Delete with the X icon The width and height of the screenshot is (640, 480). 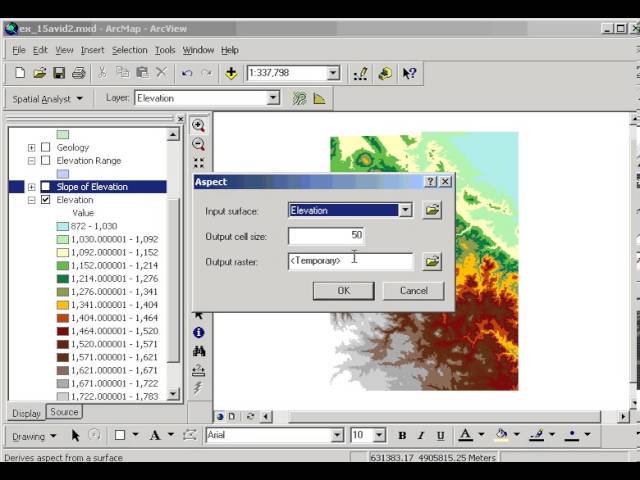coord(162,73)
